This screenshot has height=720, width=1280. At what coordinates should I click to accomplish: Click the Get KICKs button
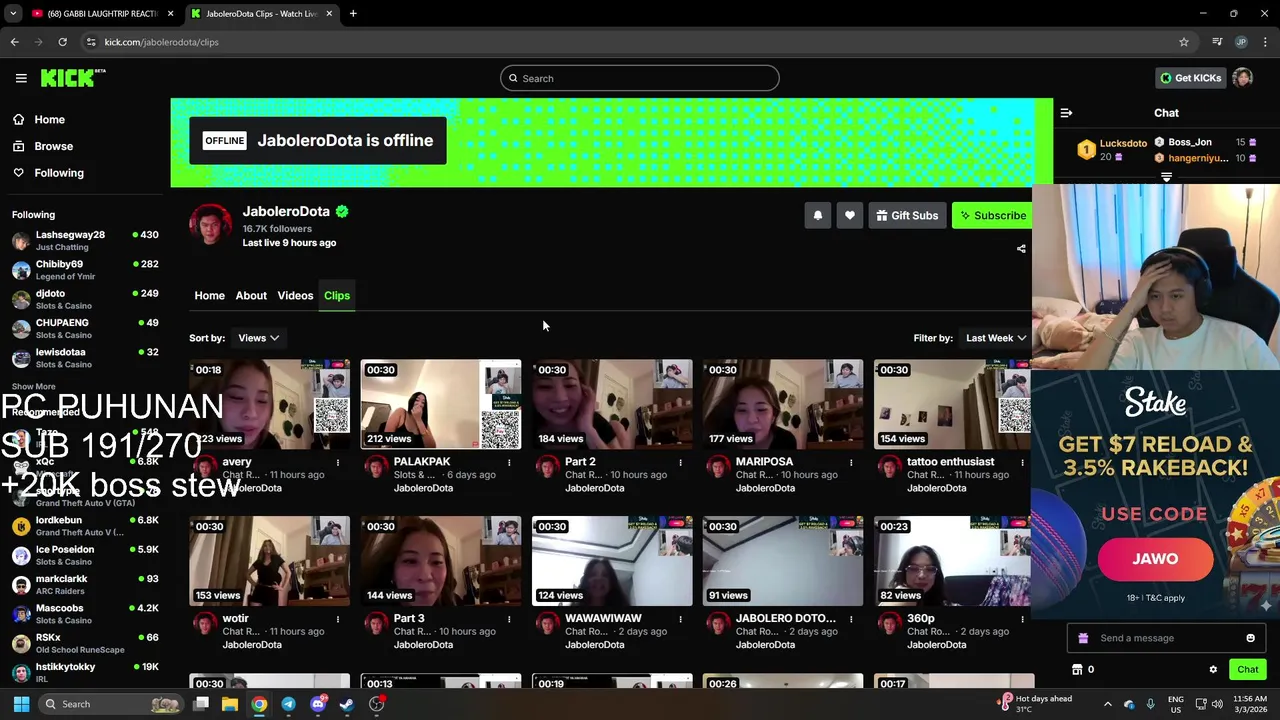tap(1189, 78)
